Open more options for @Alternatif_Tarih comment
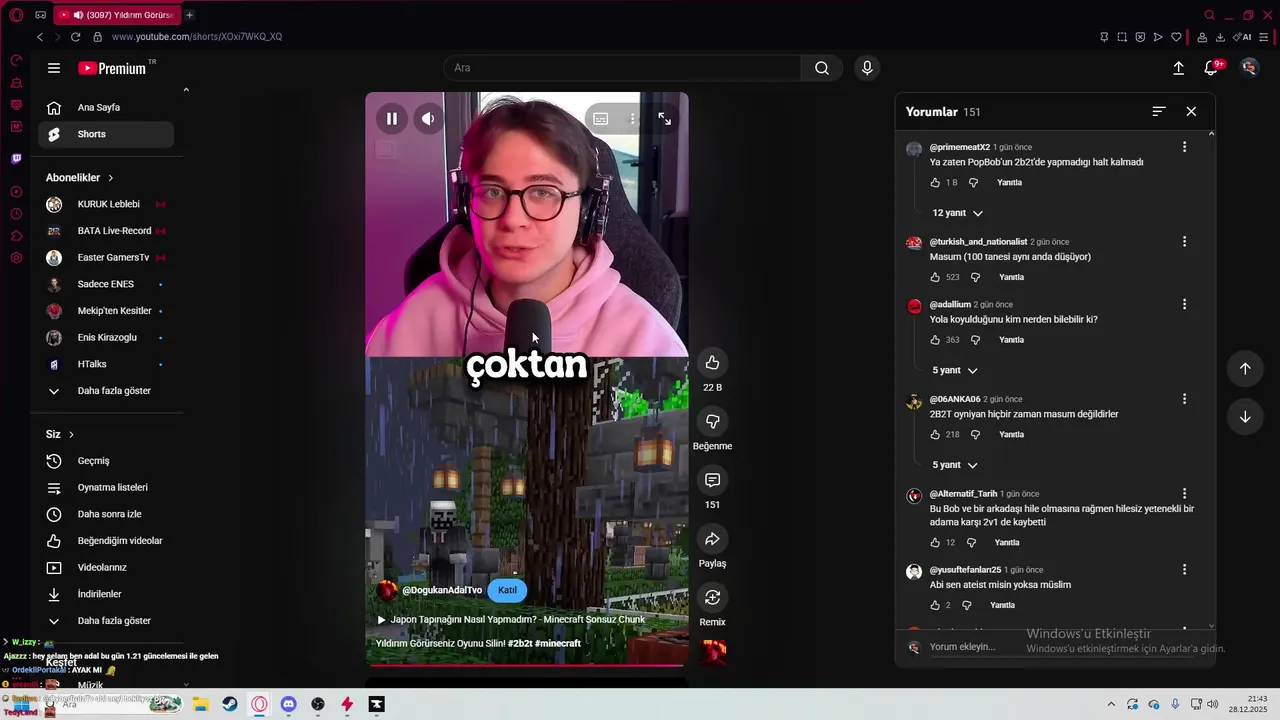The width and height of the screenshot is (1280, 720). pos(1184,494)
